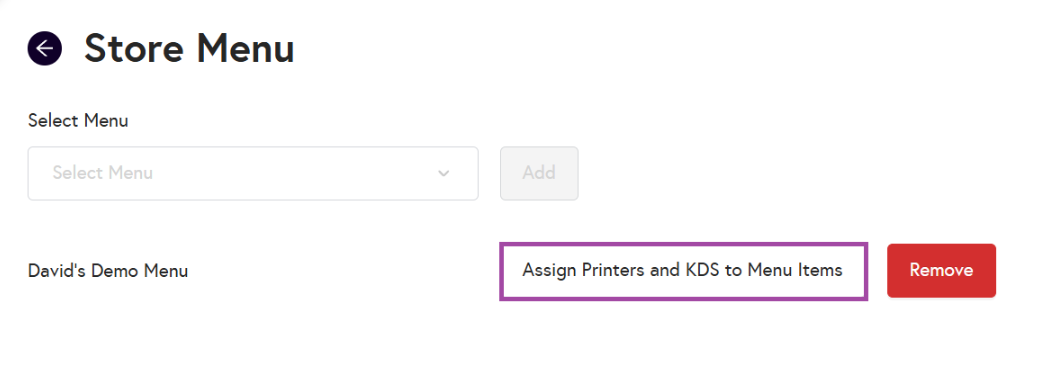Focus the menu selection field
This screenshot has width=1039, height=366.
[253, 173]
